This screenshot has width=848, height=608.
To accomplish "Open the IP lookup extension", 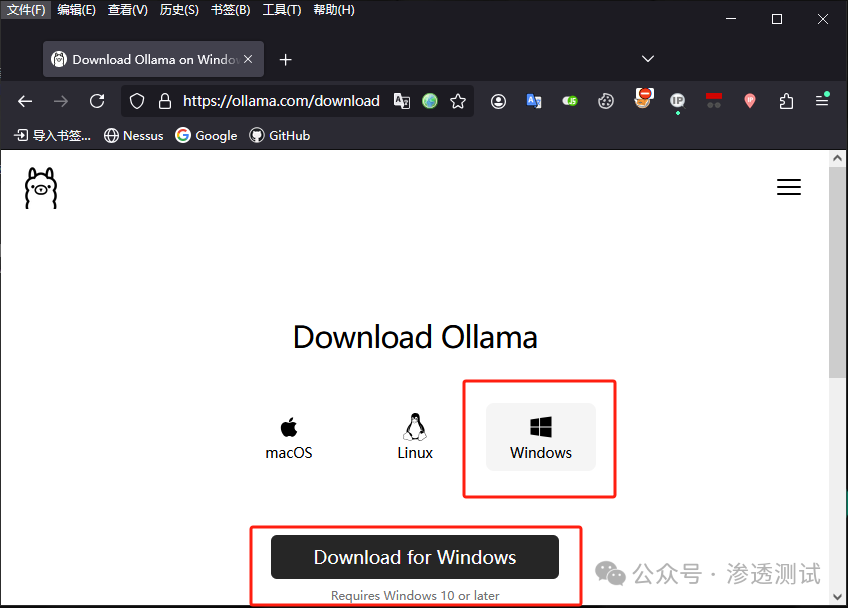I will click(677, 101).
